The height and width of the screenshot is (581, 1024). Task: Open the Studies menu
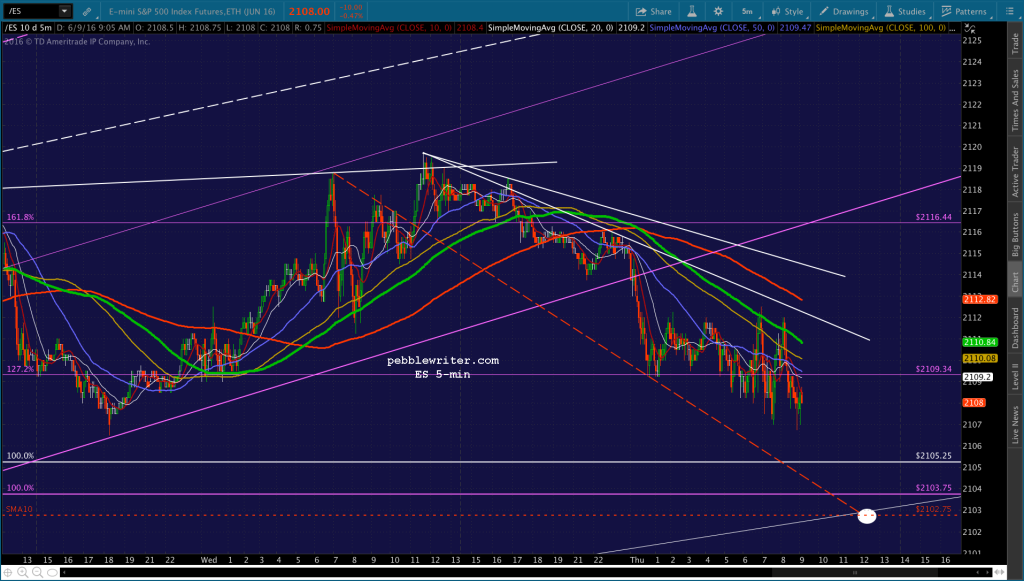pyautogui.click(x=905, y=11)
